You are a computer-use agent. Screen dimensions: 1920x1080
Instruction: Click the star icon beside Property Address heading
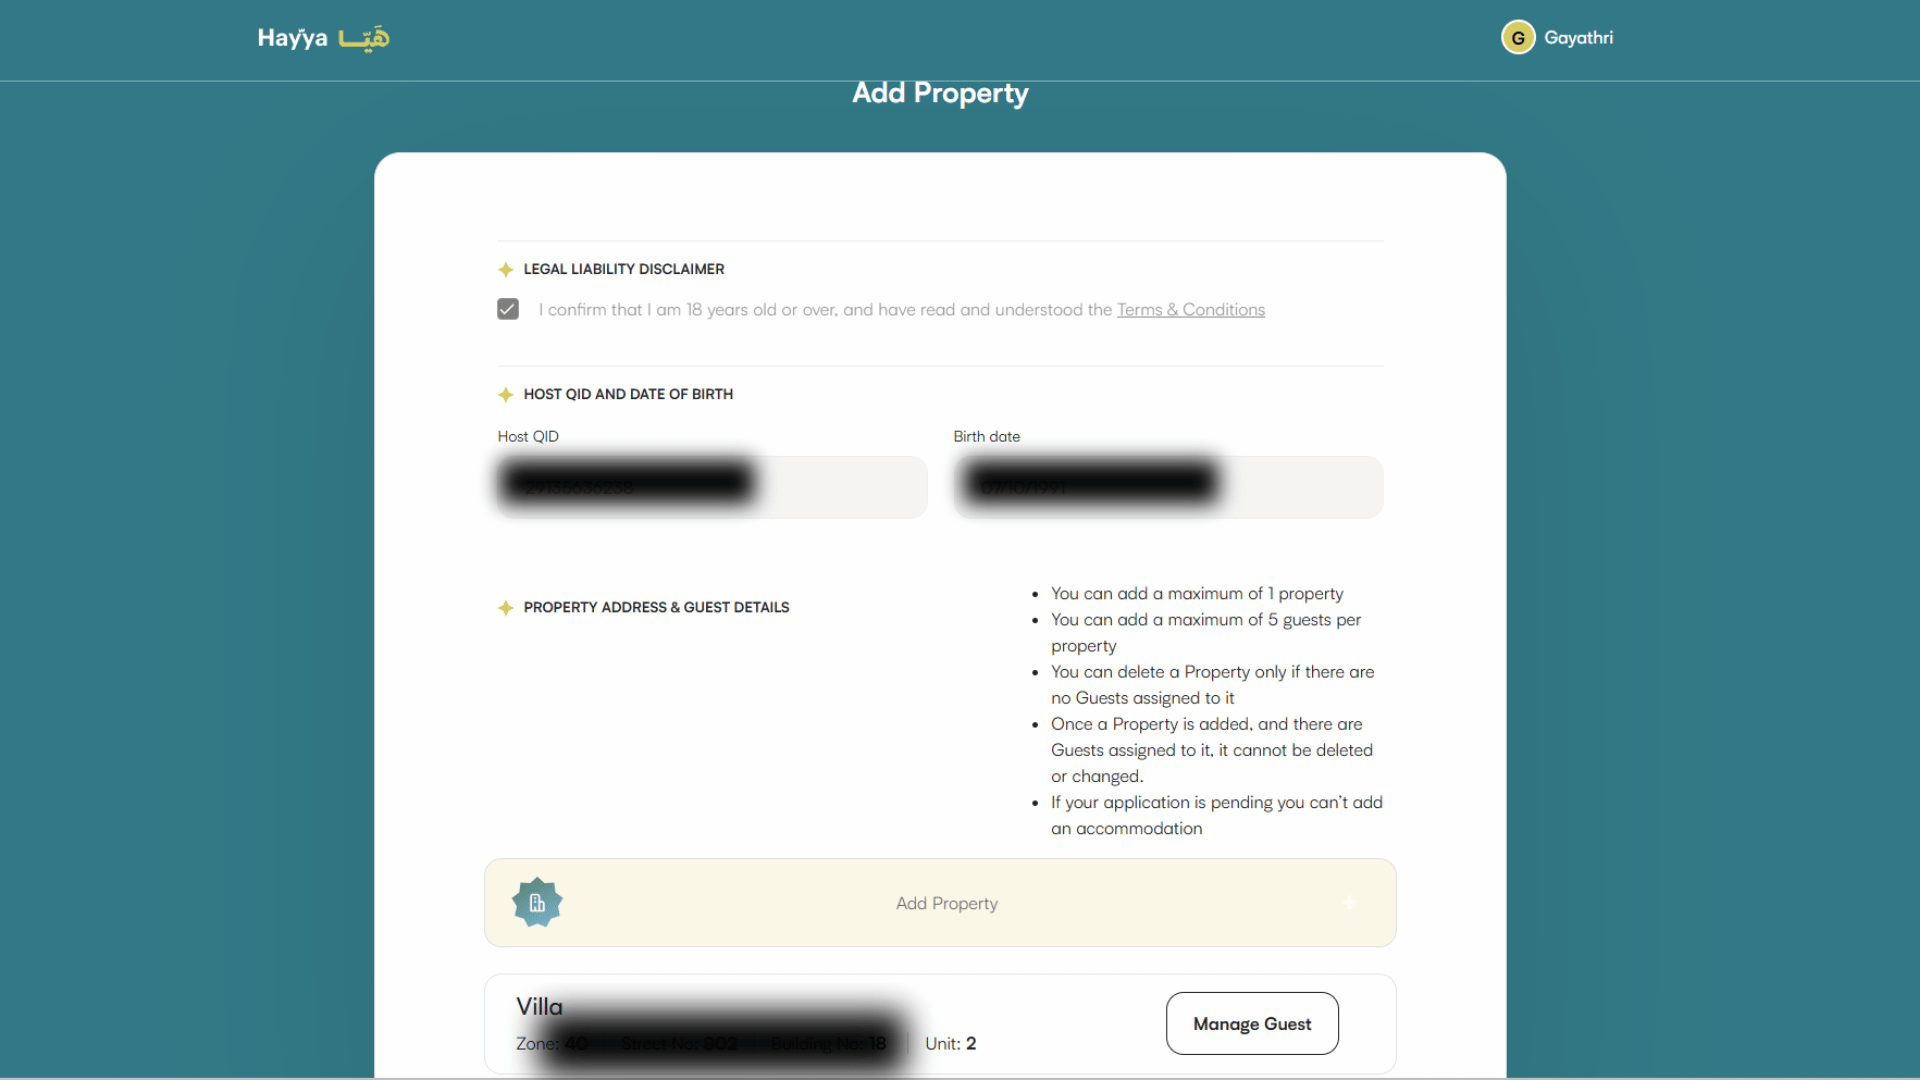coord(506,608)
